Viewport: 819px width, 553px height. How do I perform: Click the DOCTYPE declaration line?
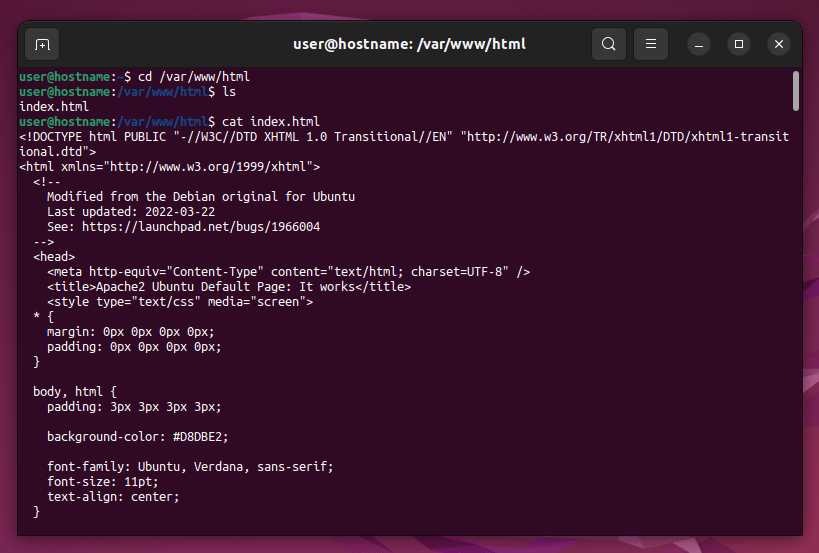pos(404,137)
